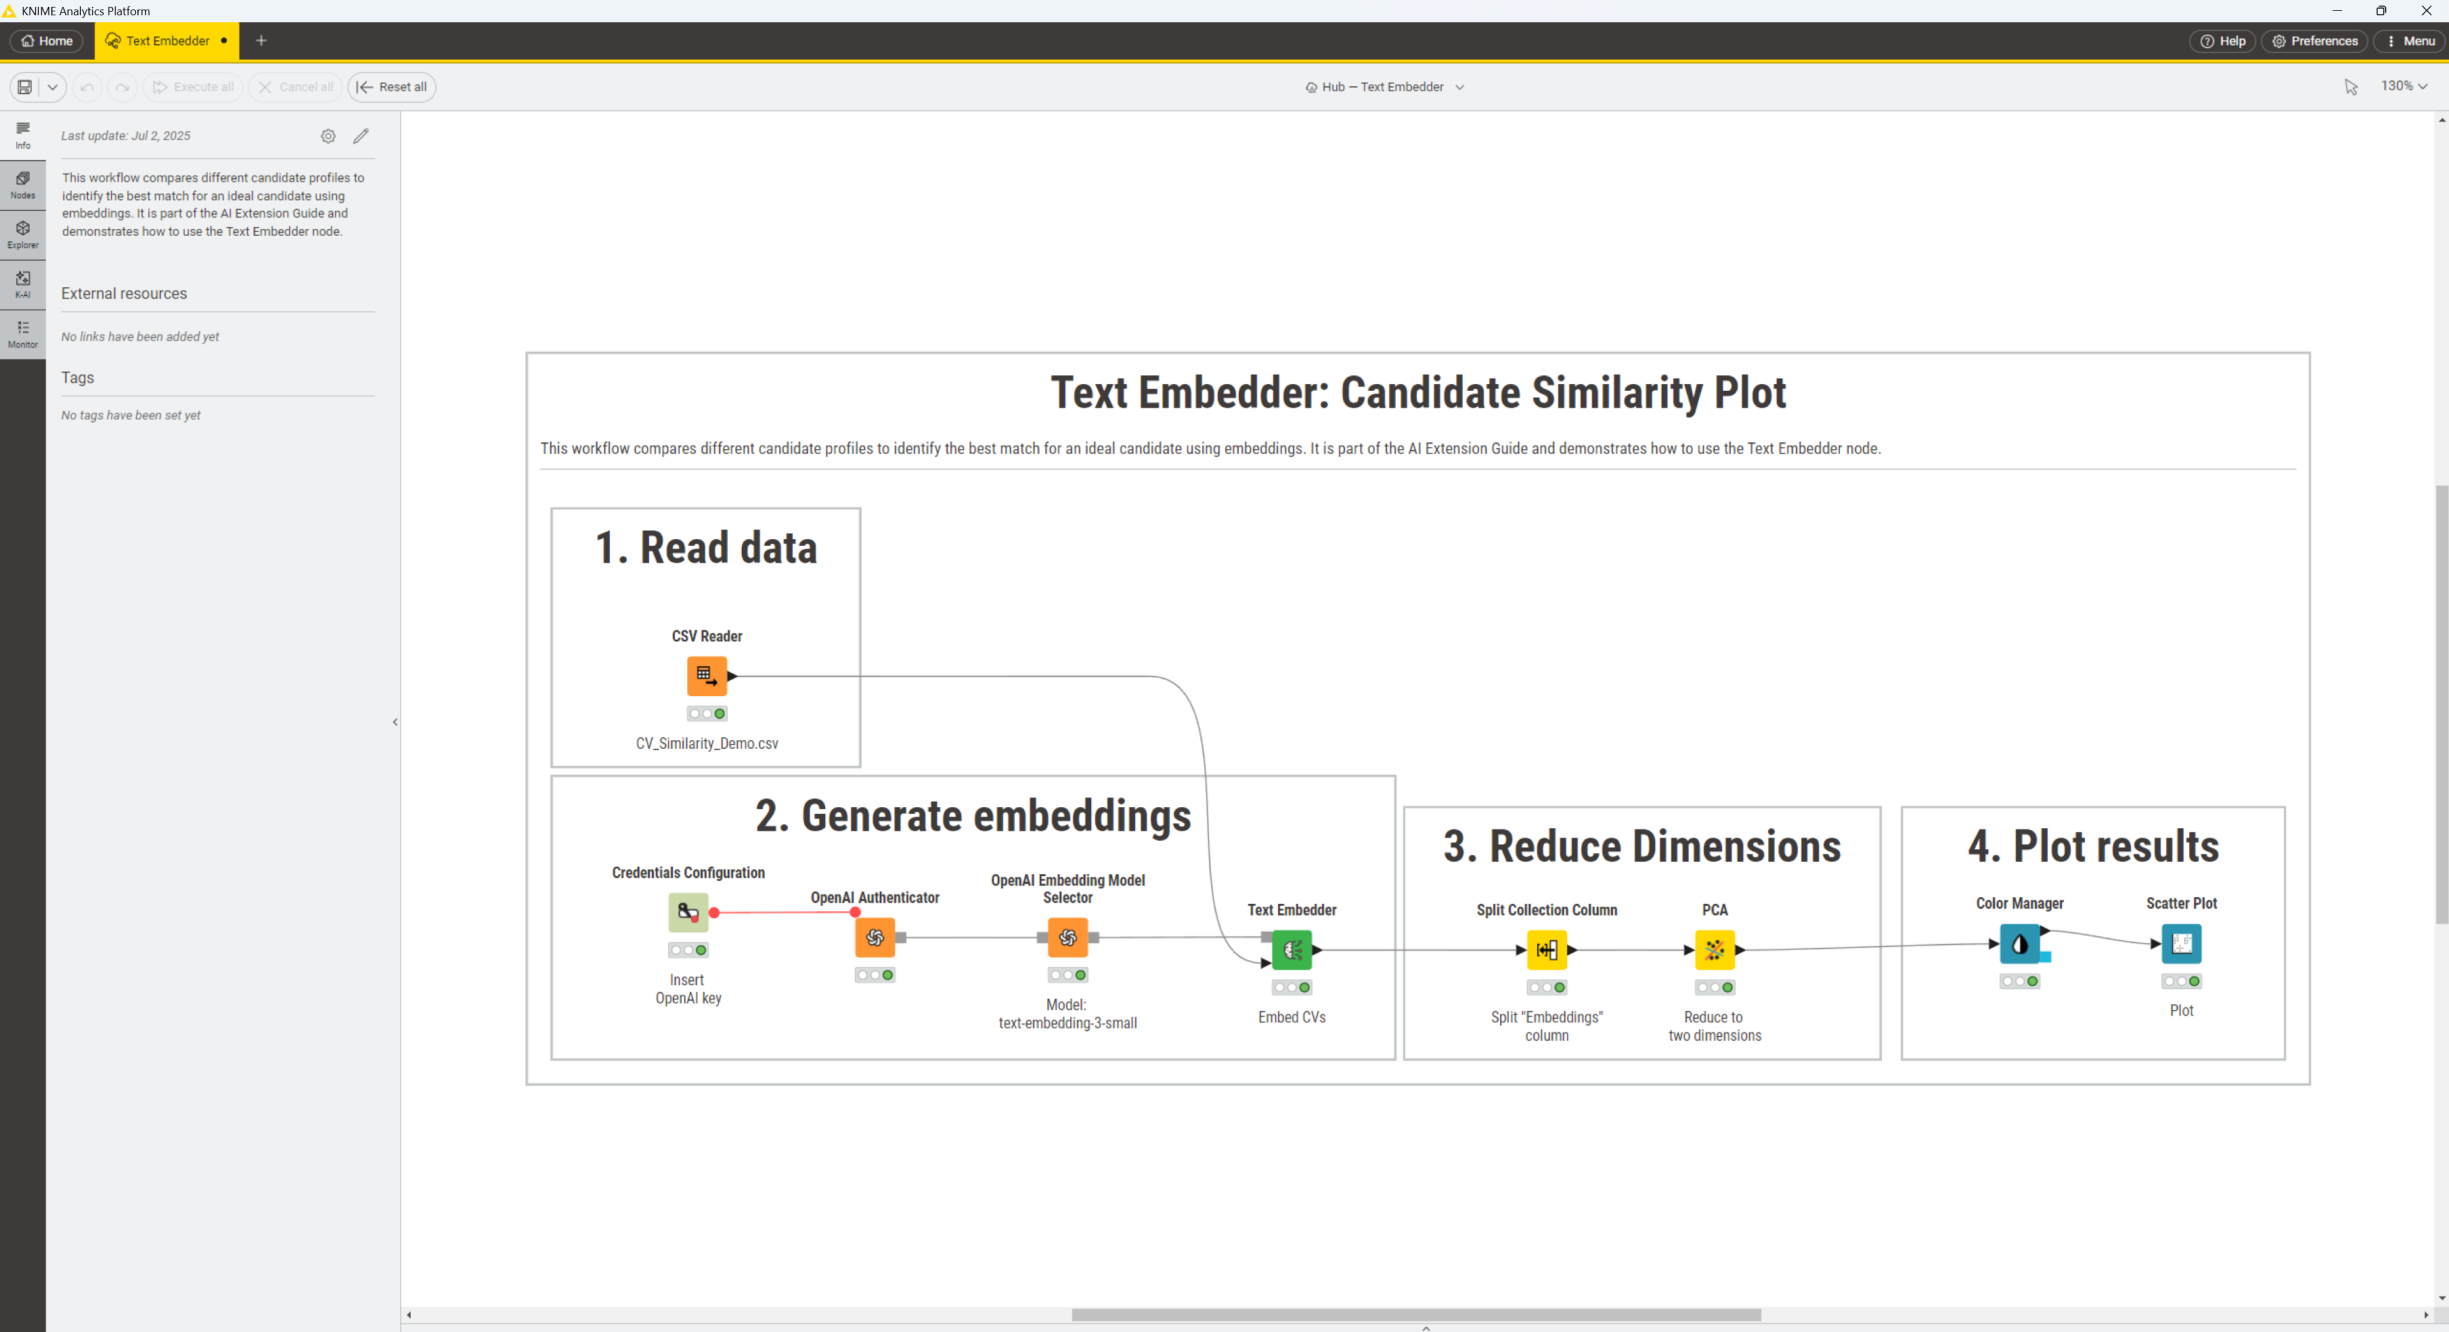Select the PCA node icon
Image resolution: width=2449 pixels, height=1332 pixels.
pyautogui.click(x=1714, y=949)
